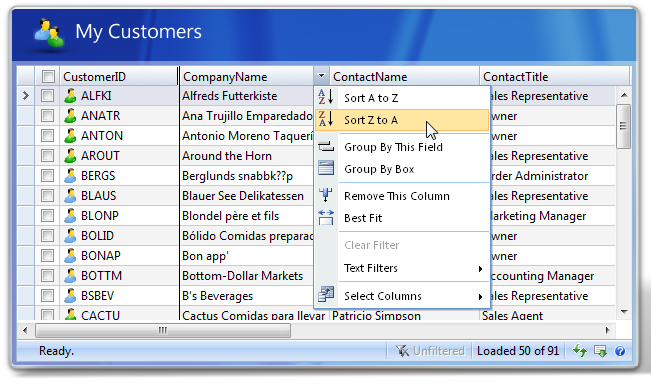Click the ContactTitle column header
651x386 pixels.
pyautogui.click(x=555, y=76)
